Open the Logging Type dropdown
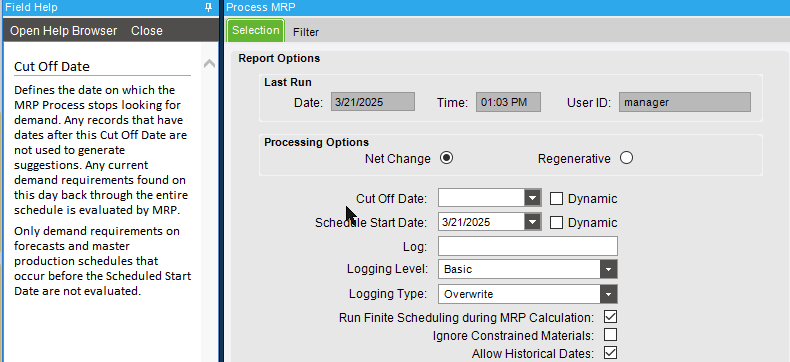Viewport: 790px width, 362px height. (x=608, y=294)
